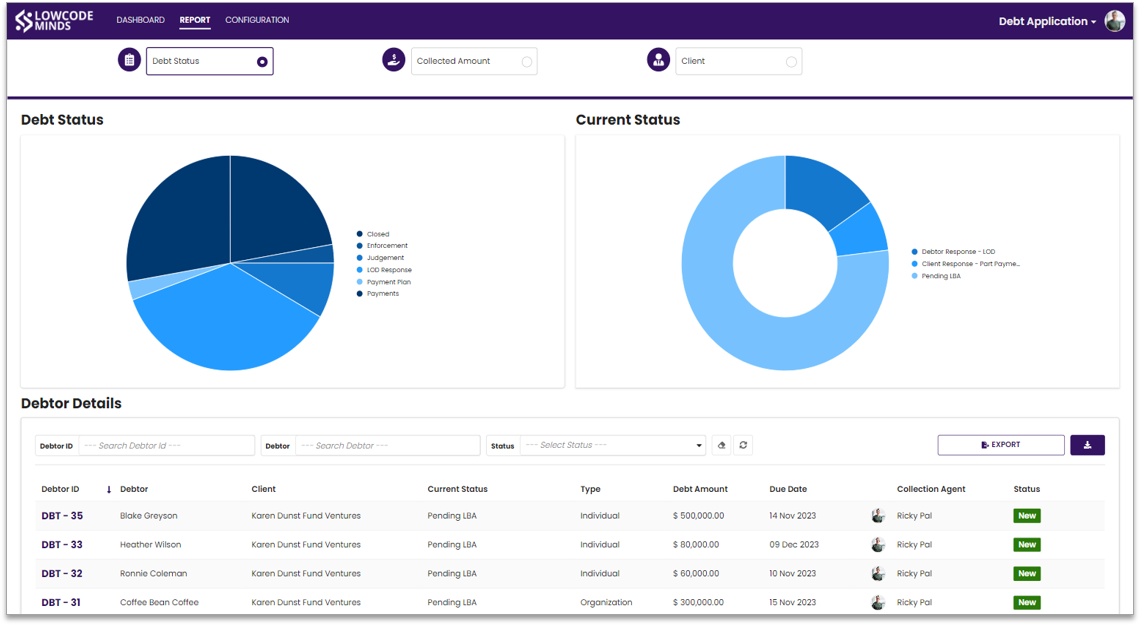Image resolution: width=1140 pixels, height=625 pixels.
Task: Open the user profile avatar
Action: click(x=1115, y=21)
